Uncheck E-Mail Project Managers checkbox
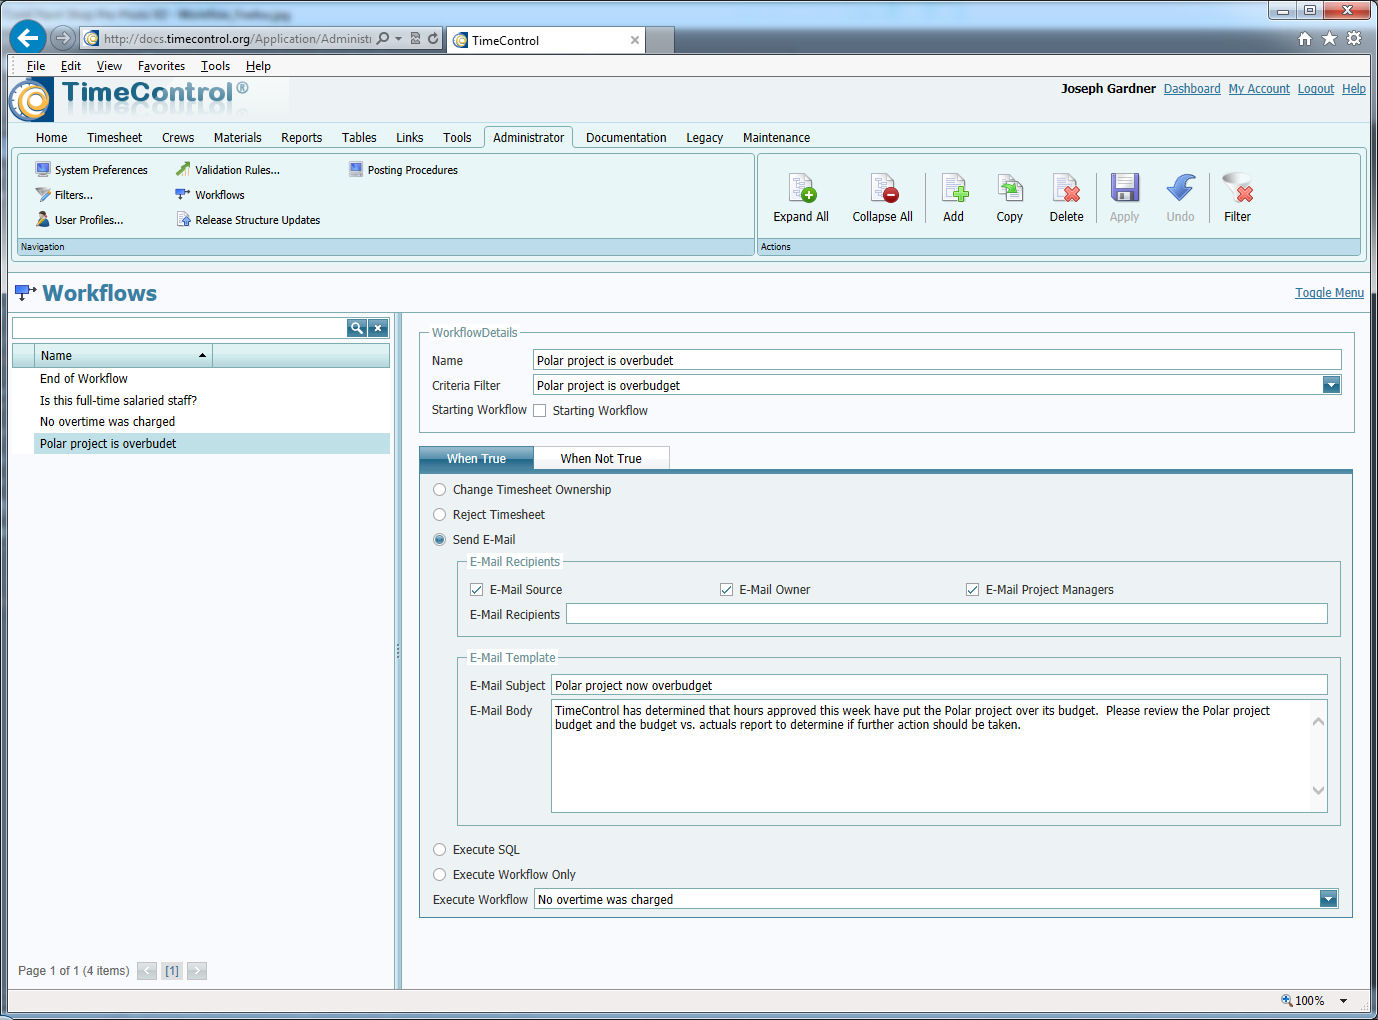 pyautogui.click(x=972, y=590)
